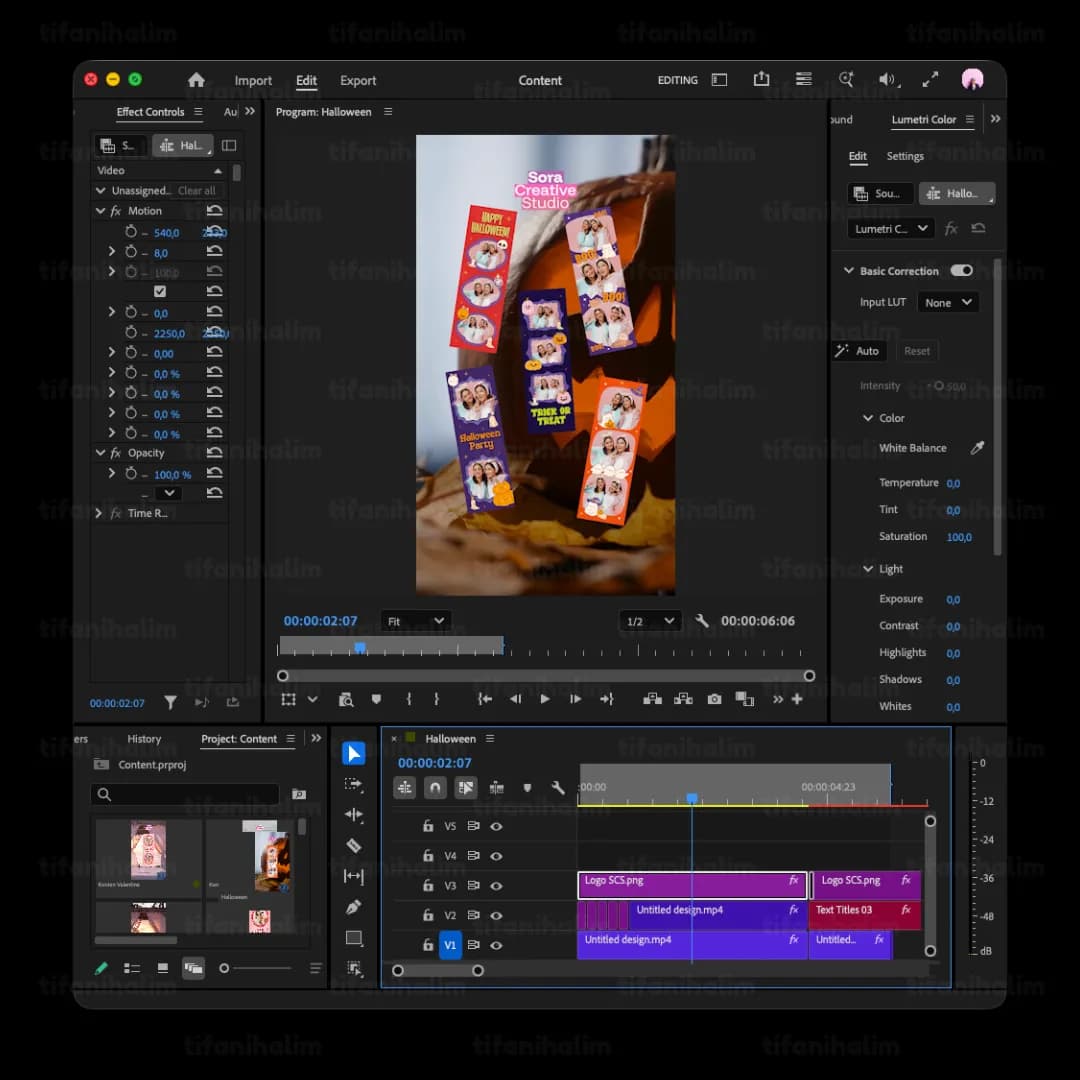
Task: Click the Lumetri Reset button
Action: [x=917, y=351]
